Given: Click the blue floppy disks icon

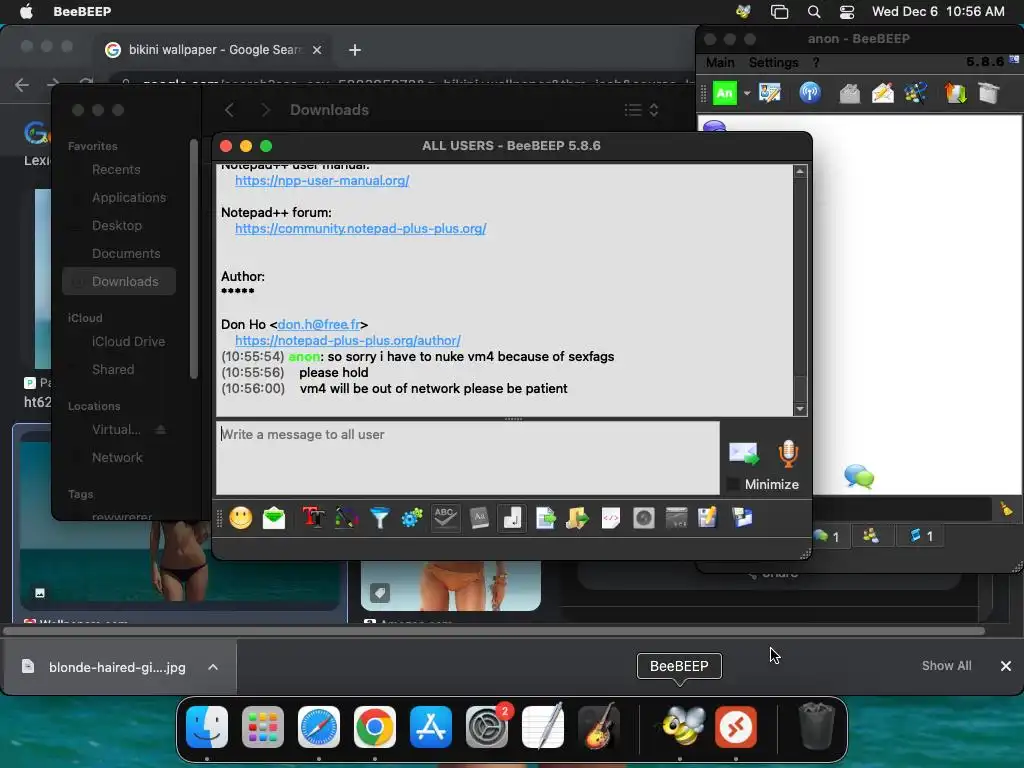Looking at the screenshot, I should pos(742,519).
